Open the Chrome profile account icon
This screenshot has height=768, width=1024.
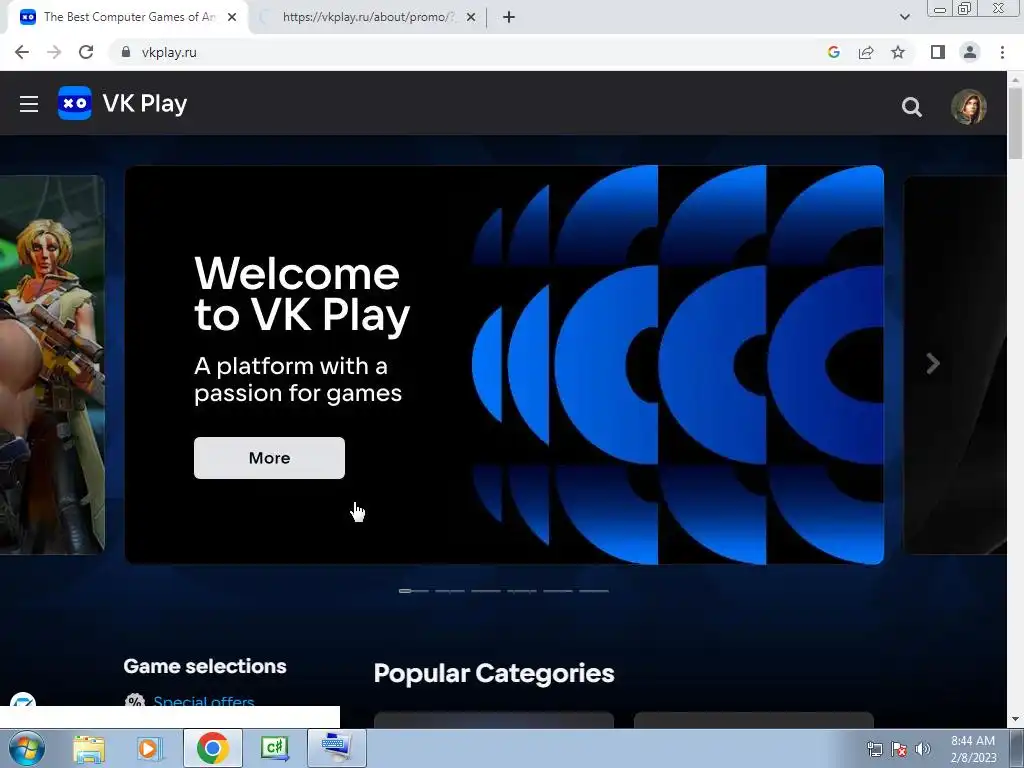pos(970,52)
